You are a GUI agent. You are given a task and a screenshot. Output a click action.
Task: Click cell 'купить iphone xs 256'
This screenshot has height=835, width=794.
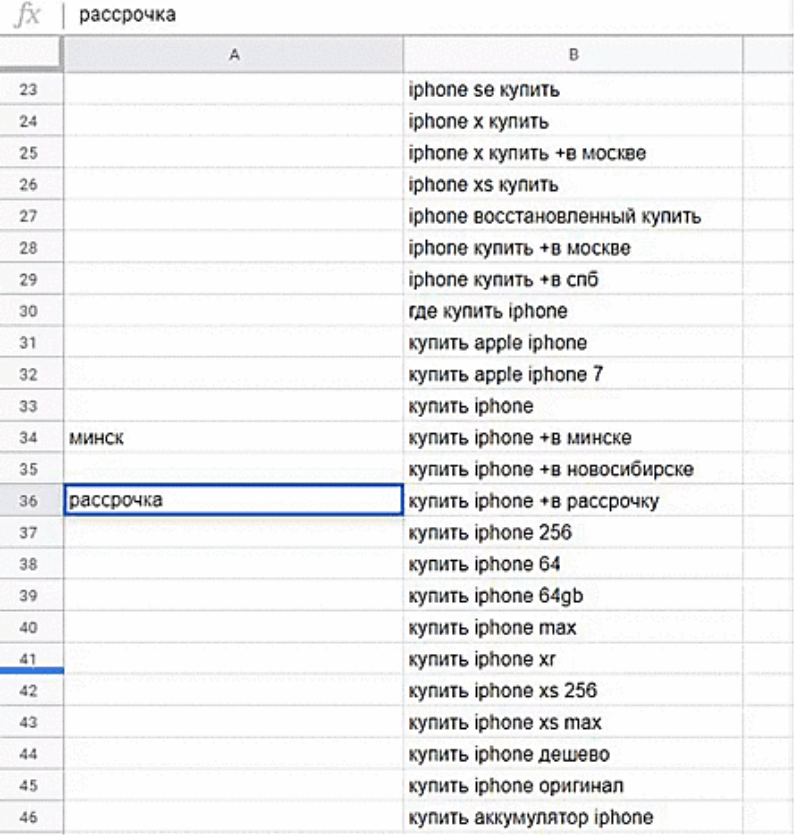573,690
